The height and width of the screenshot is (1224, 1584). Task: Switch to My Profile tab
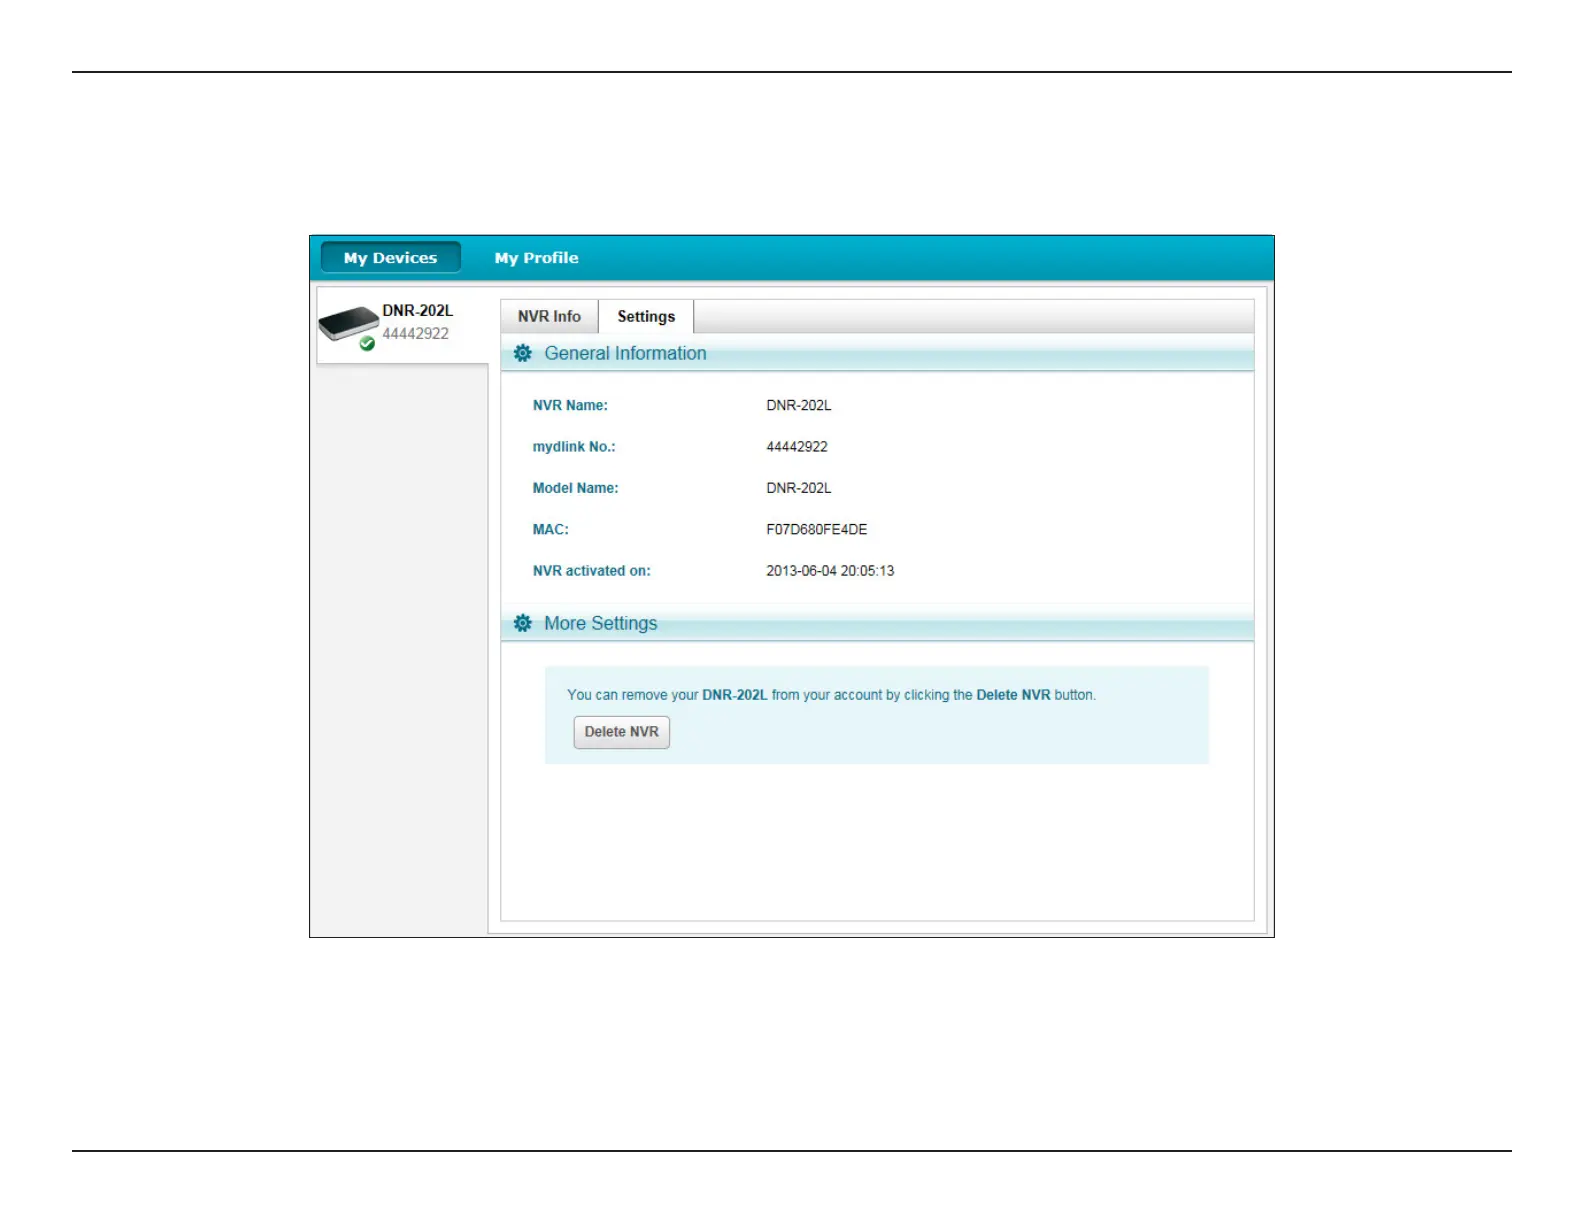[536, 258]
